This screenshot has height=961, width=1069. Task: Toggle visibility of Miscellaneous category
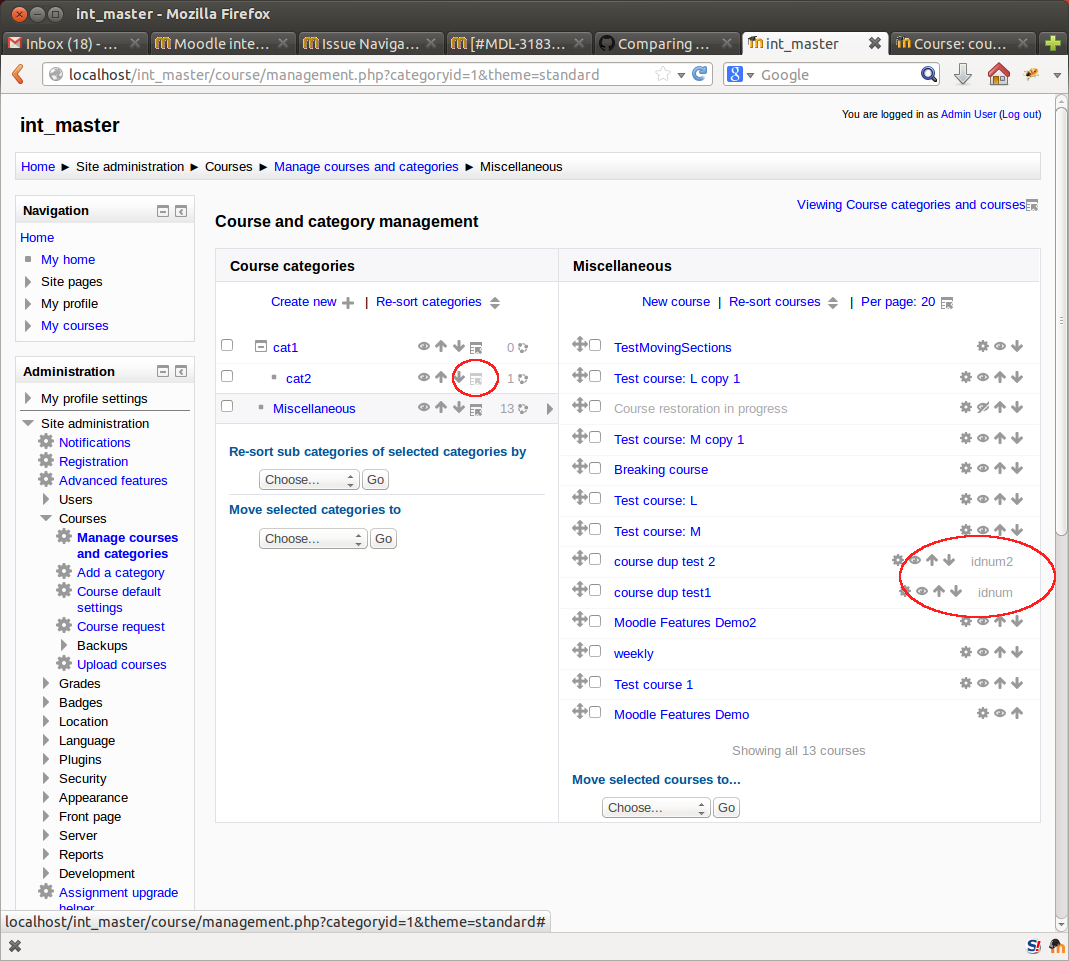point(423,408)
